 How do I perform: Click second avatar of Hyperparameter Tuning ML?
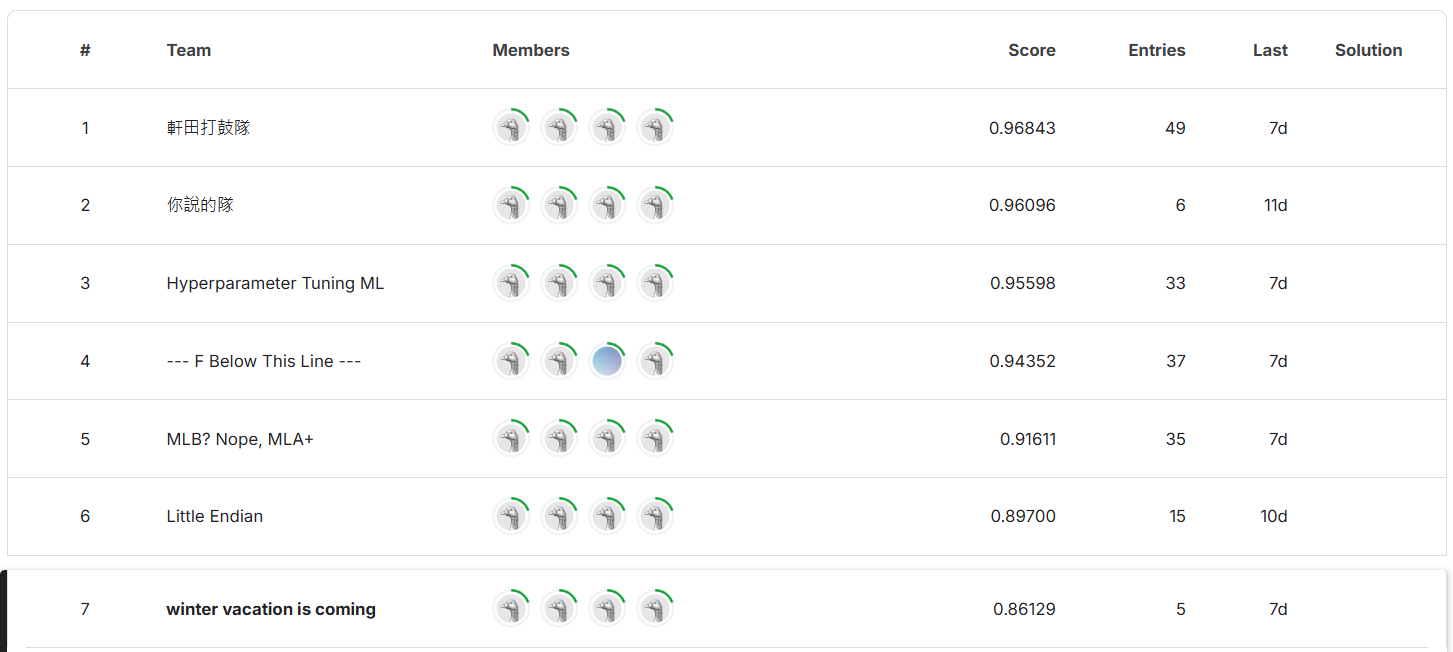[x=559, y=284]
